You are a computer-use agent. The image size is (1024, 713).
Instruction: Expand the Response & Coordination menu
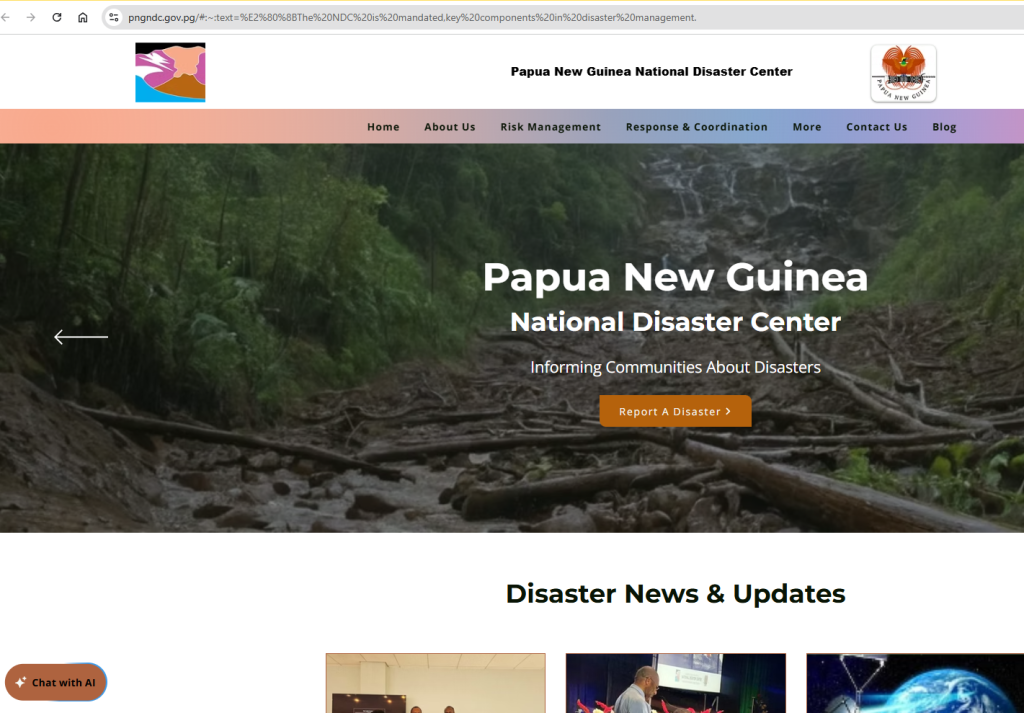(x=696, y=127)
